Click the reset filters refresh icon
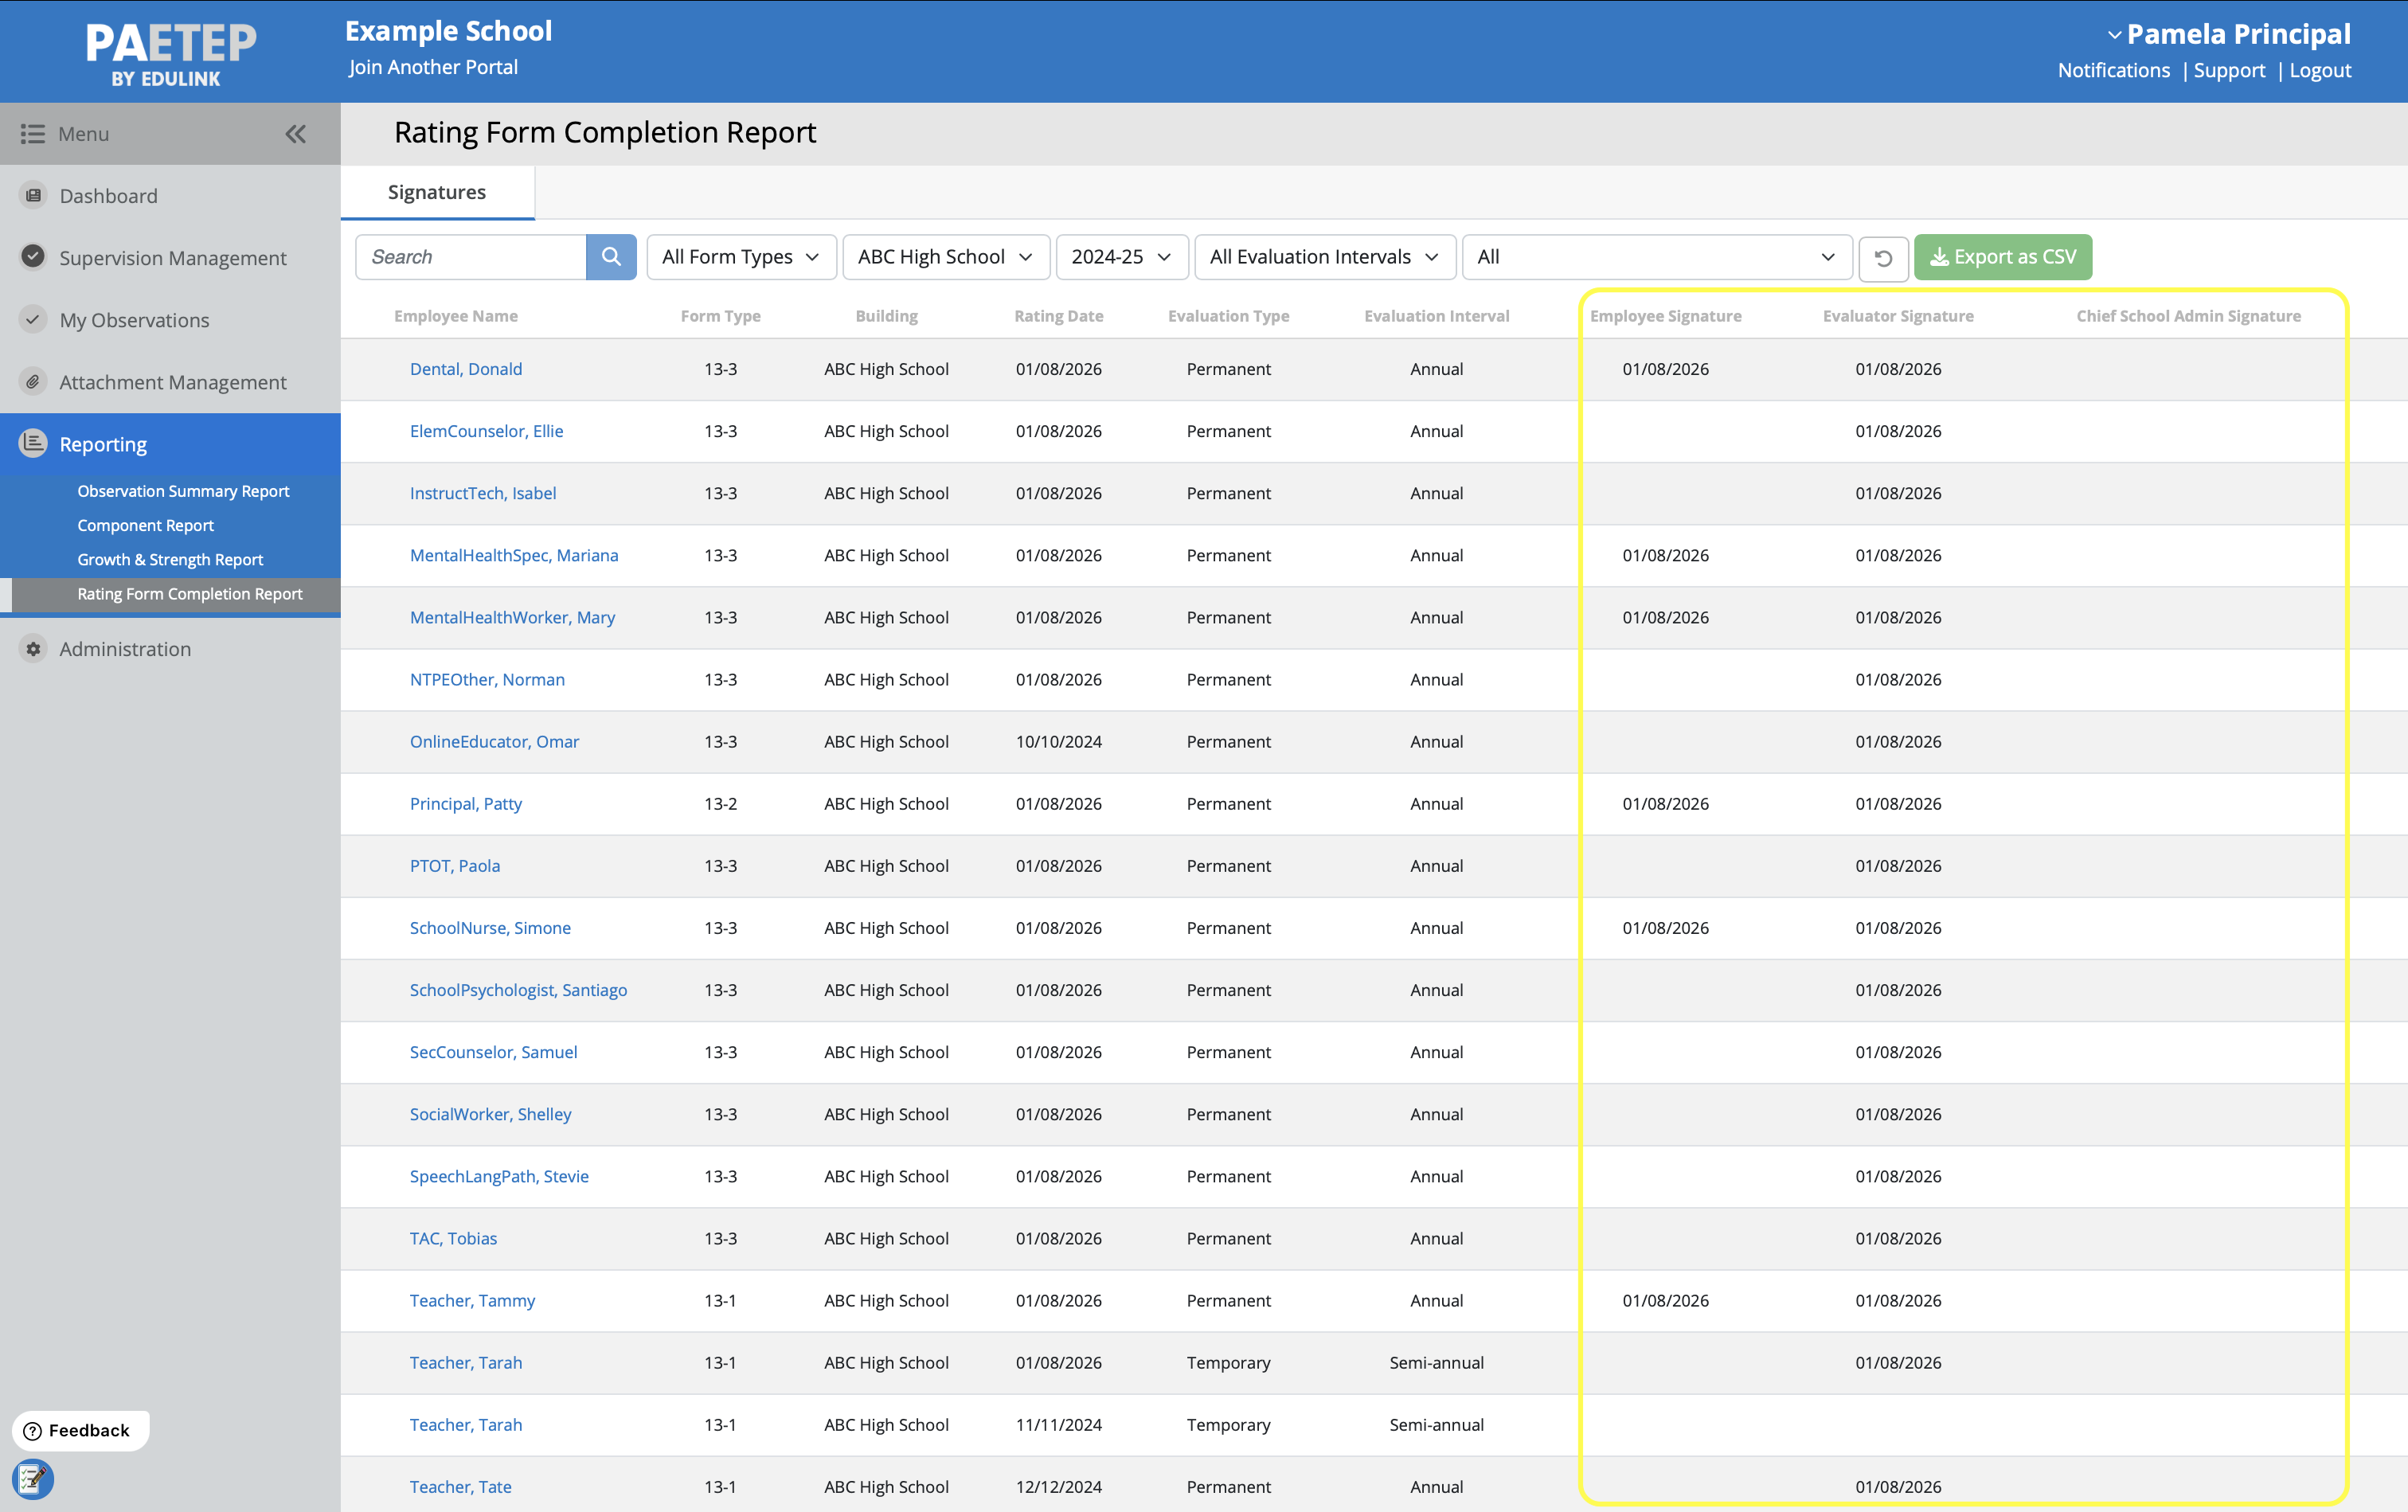 pyautogui.click(x=1882, y=258)
